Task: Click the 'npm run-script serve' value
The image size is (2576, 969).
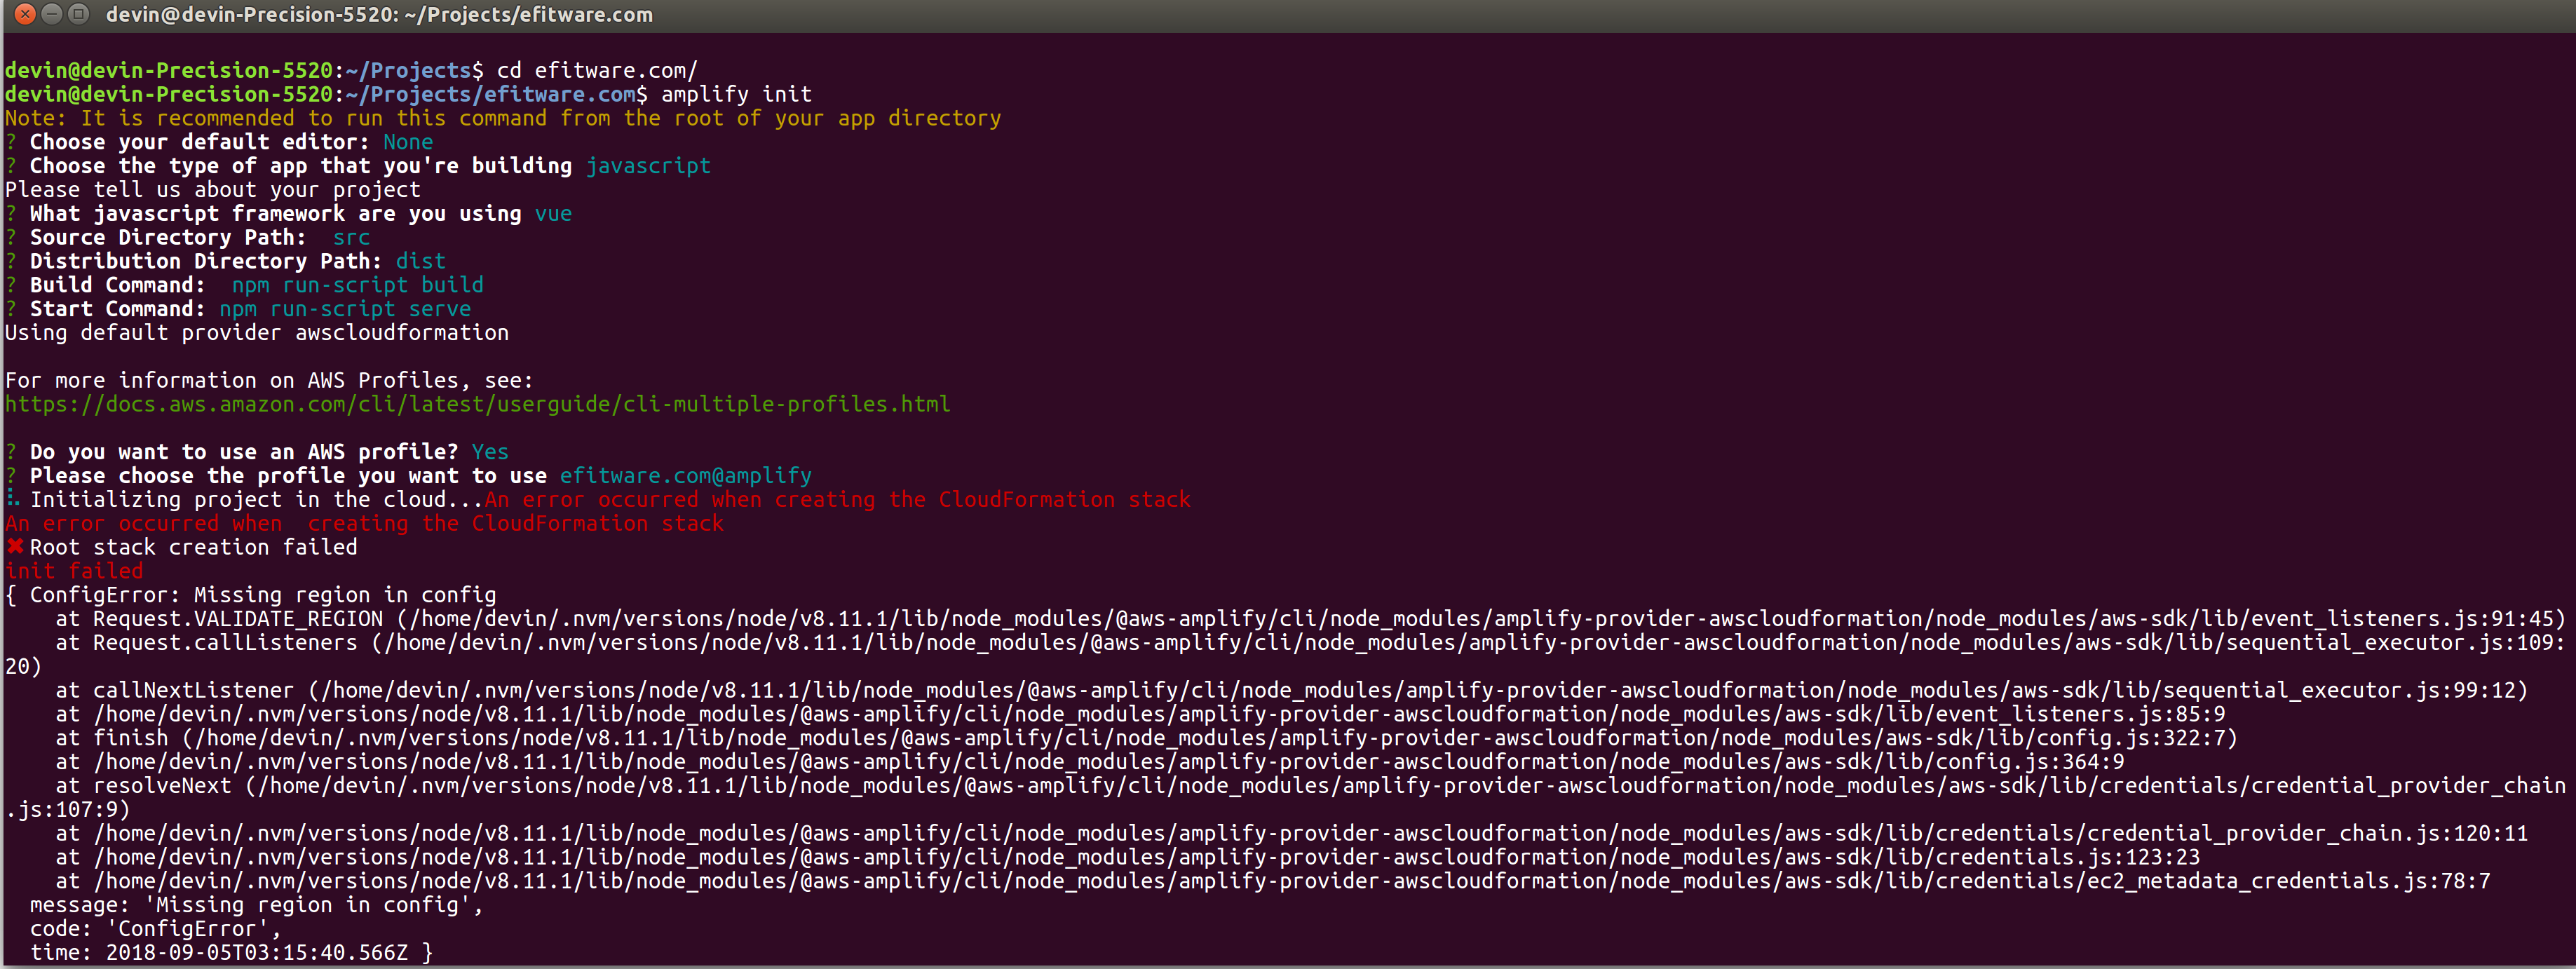Action: click(344, 309)
